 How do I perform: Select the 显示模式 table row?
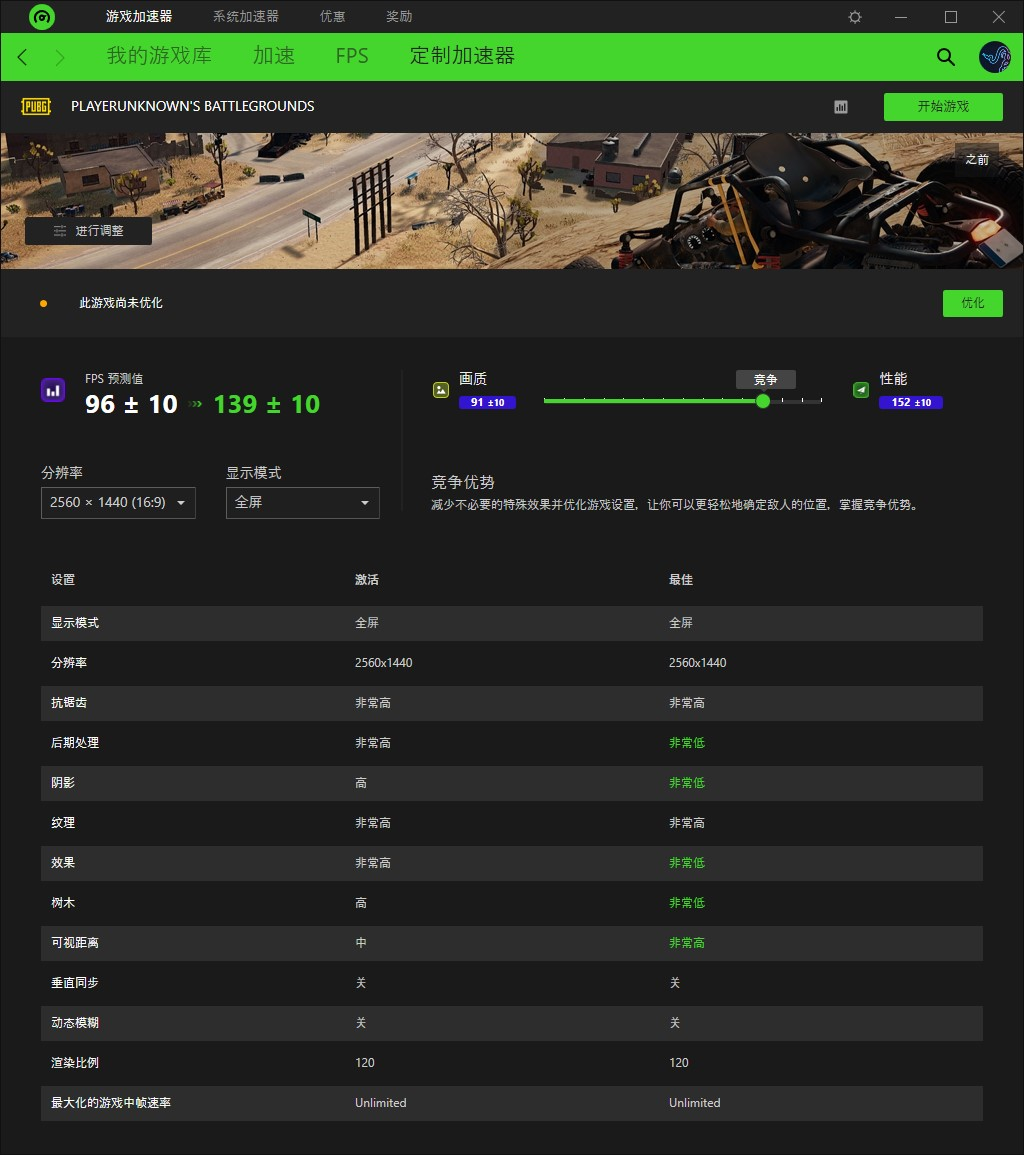[x=511, y=623]
